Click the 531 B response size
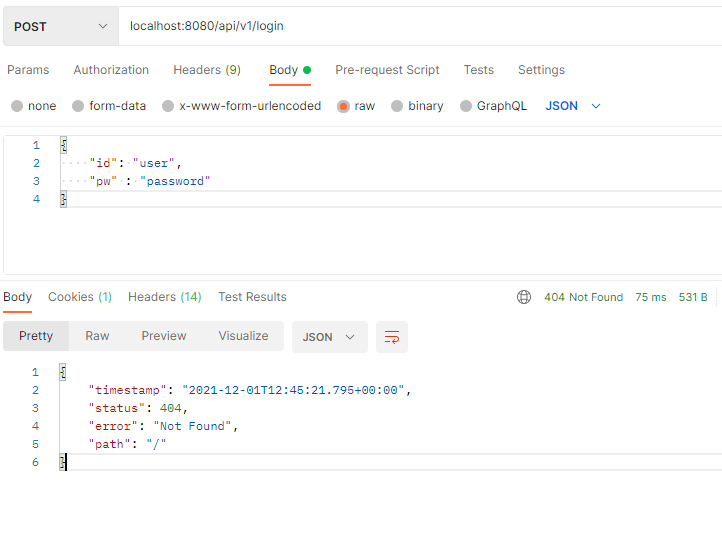The height and width of the screenshot is (534, 722). click(x=693, y=297)
